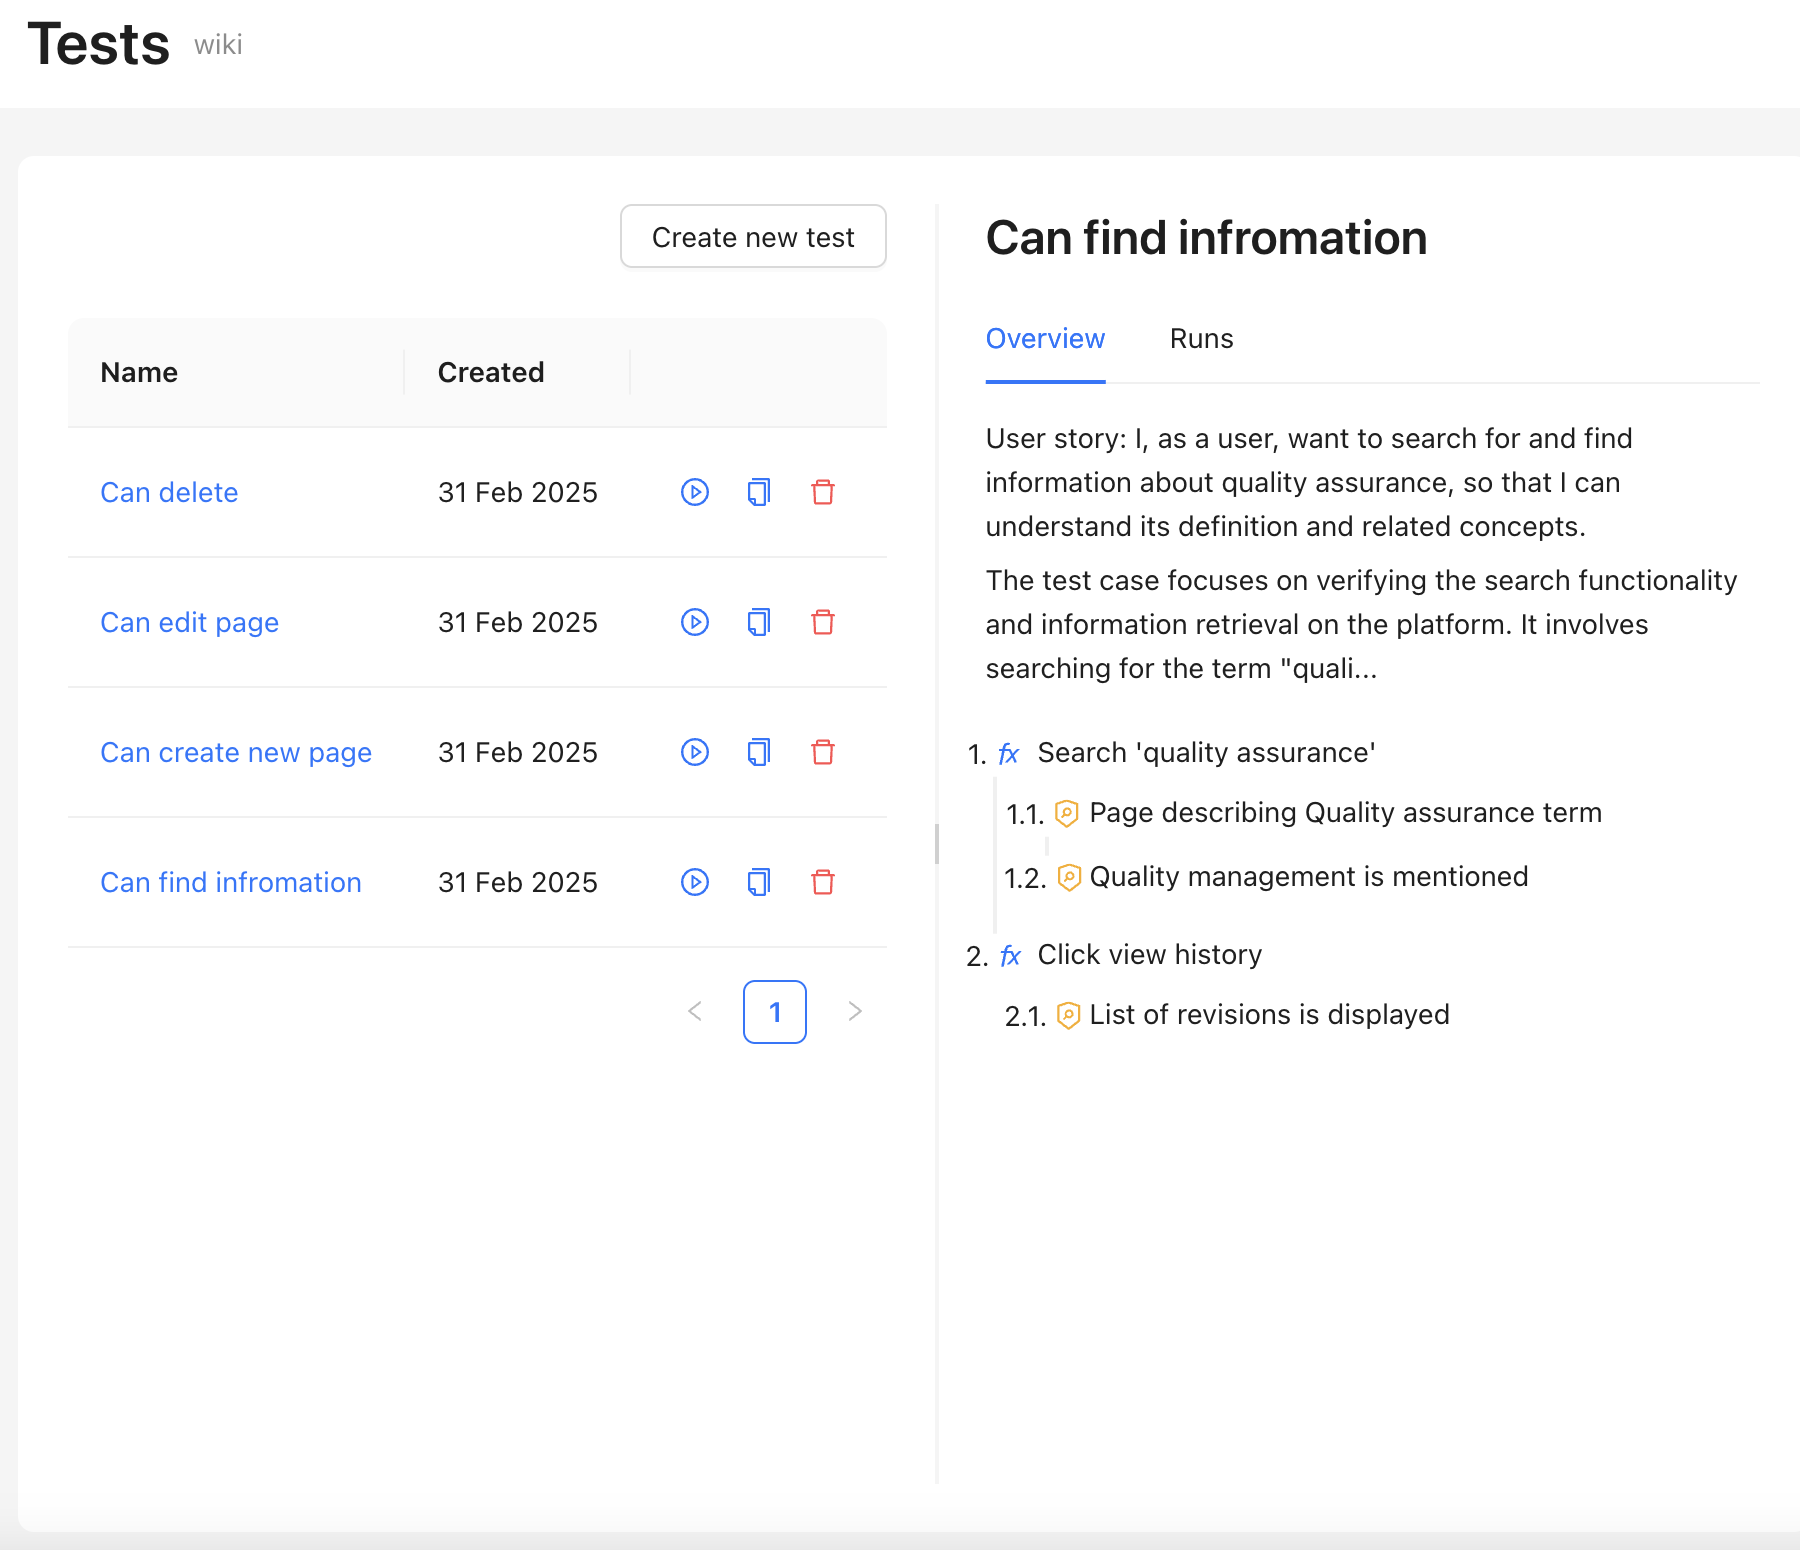This screenshot has width=1800, height=1550.
Task: Run the 'Can find infromation' test
Action: point(695,882)
